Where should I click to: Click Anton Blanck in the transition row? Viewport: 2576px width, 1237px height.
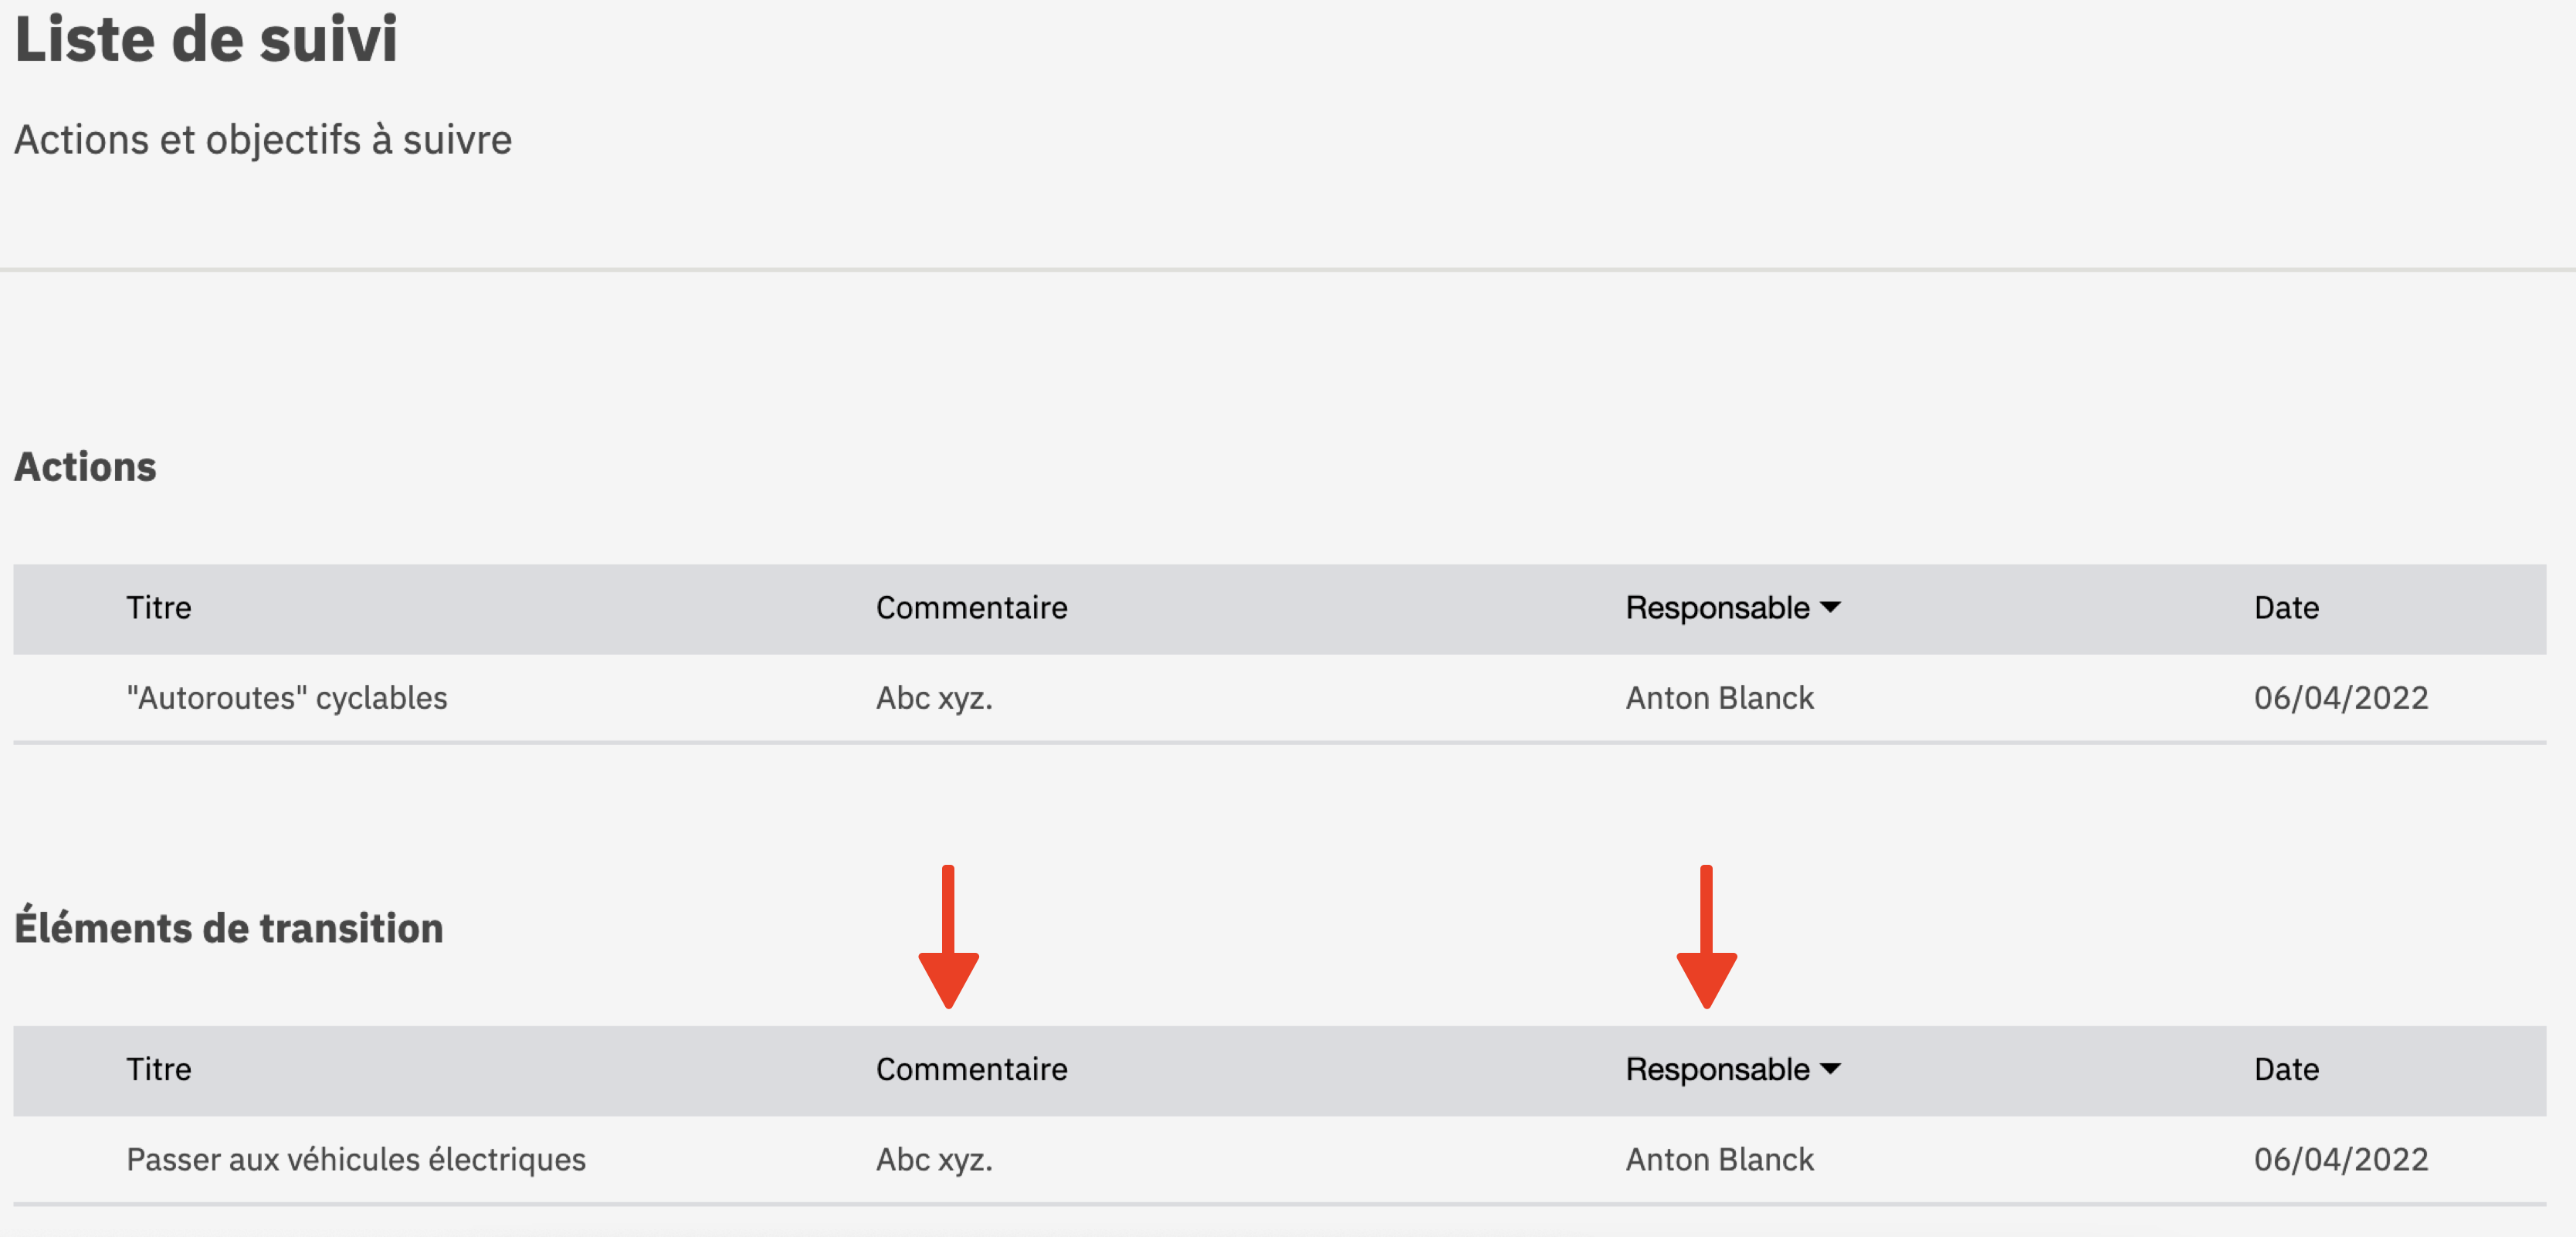coord(1719,1159)
